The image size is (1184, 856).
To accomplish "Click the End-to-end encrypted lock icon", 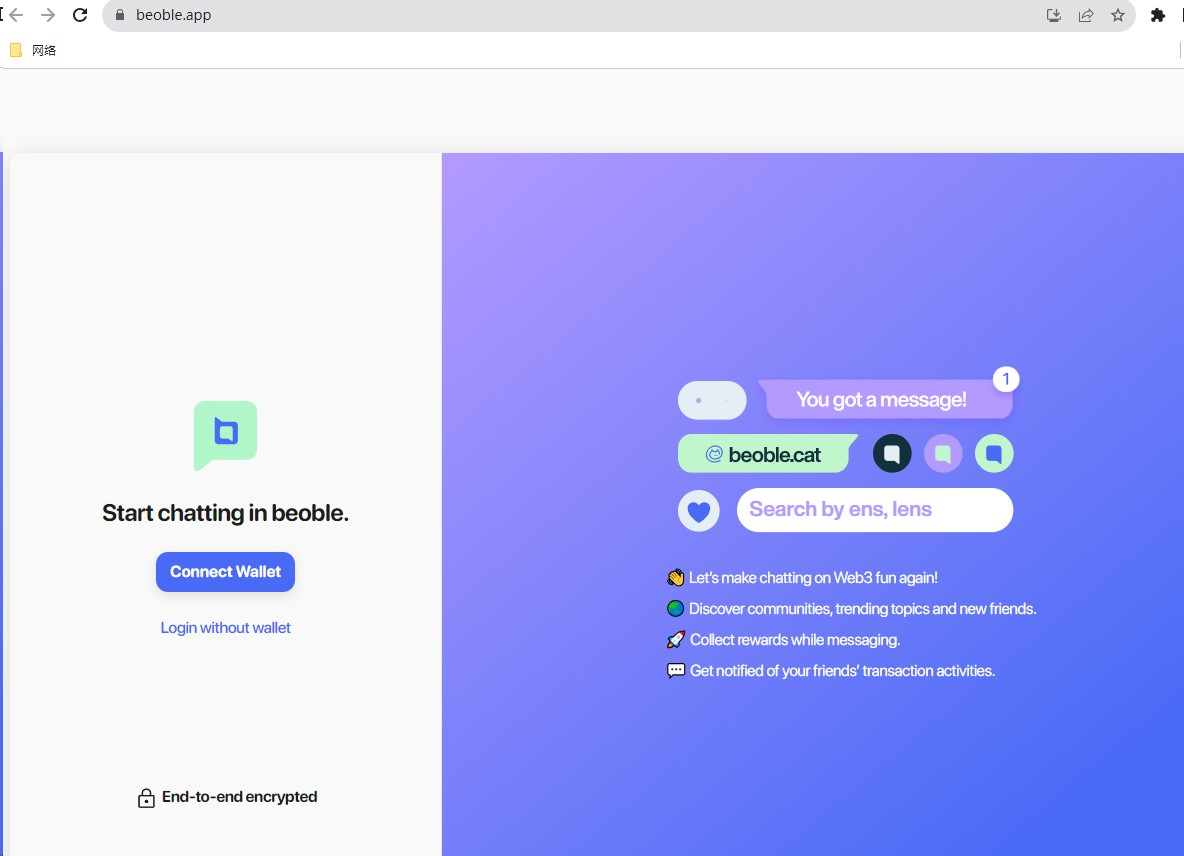I will (x=146, y=798).
